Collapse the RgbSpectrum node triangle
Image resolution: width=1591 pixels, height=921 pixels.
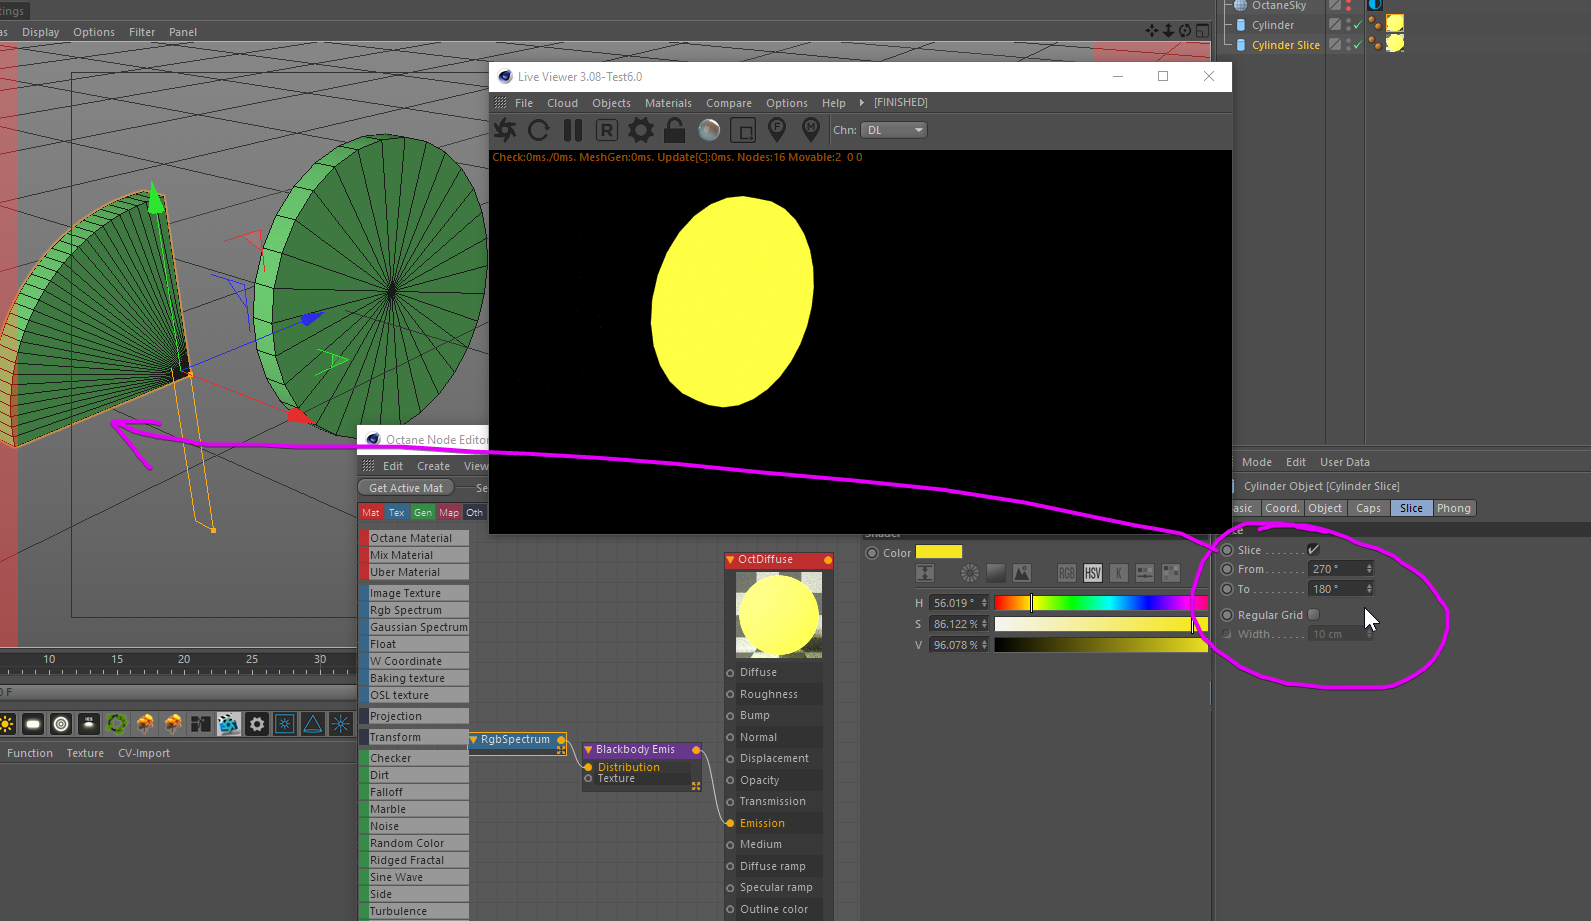point(473,740)
